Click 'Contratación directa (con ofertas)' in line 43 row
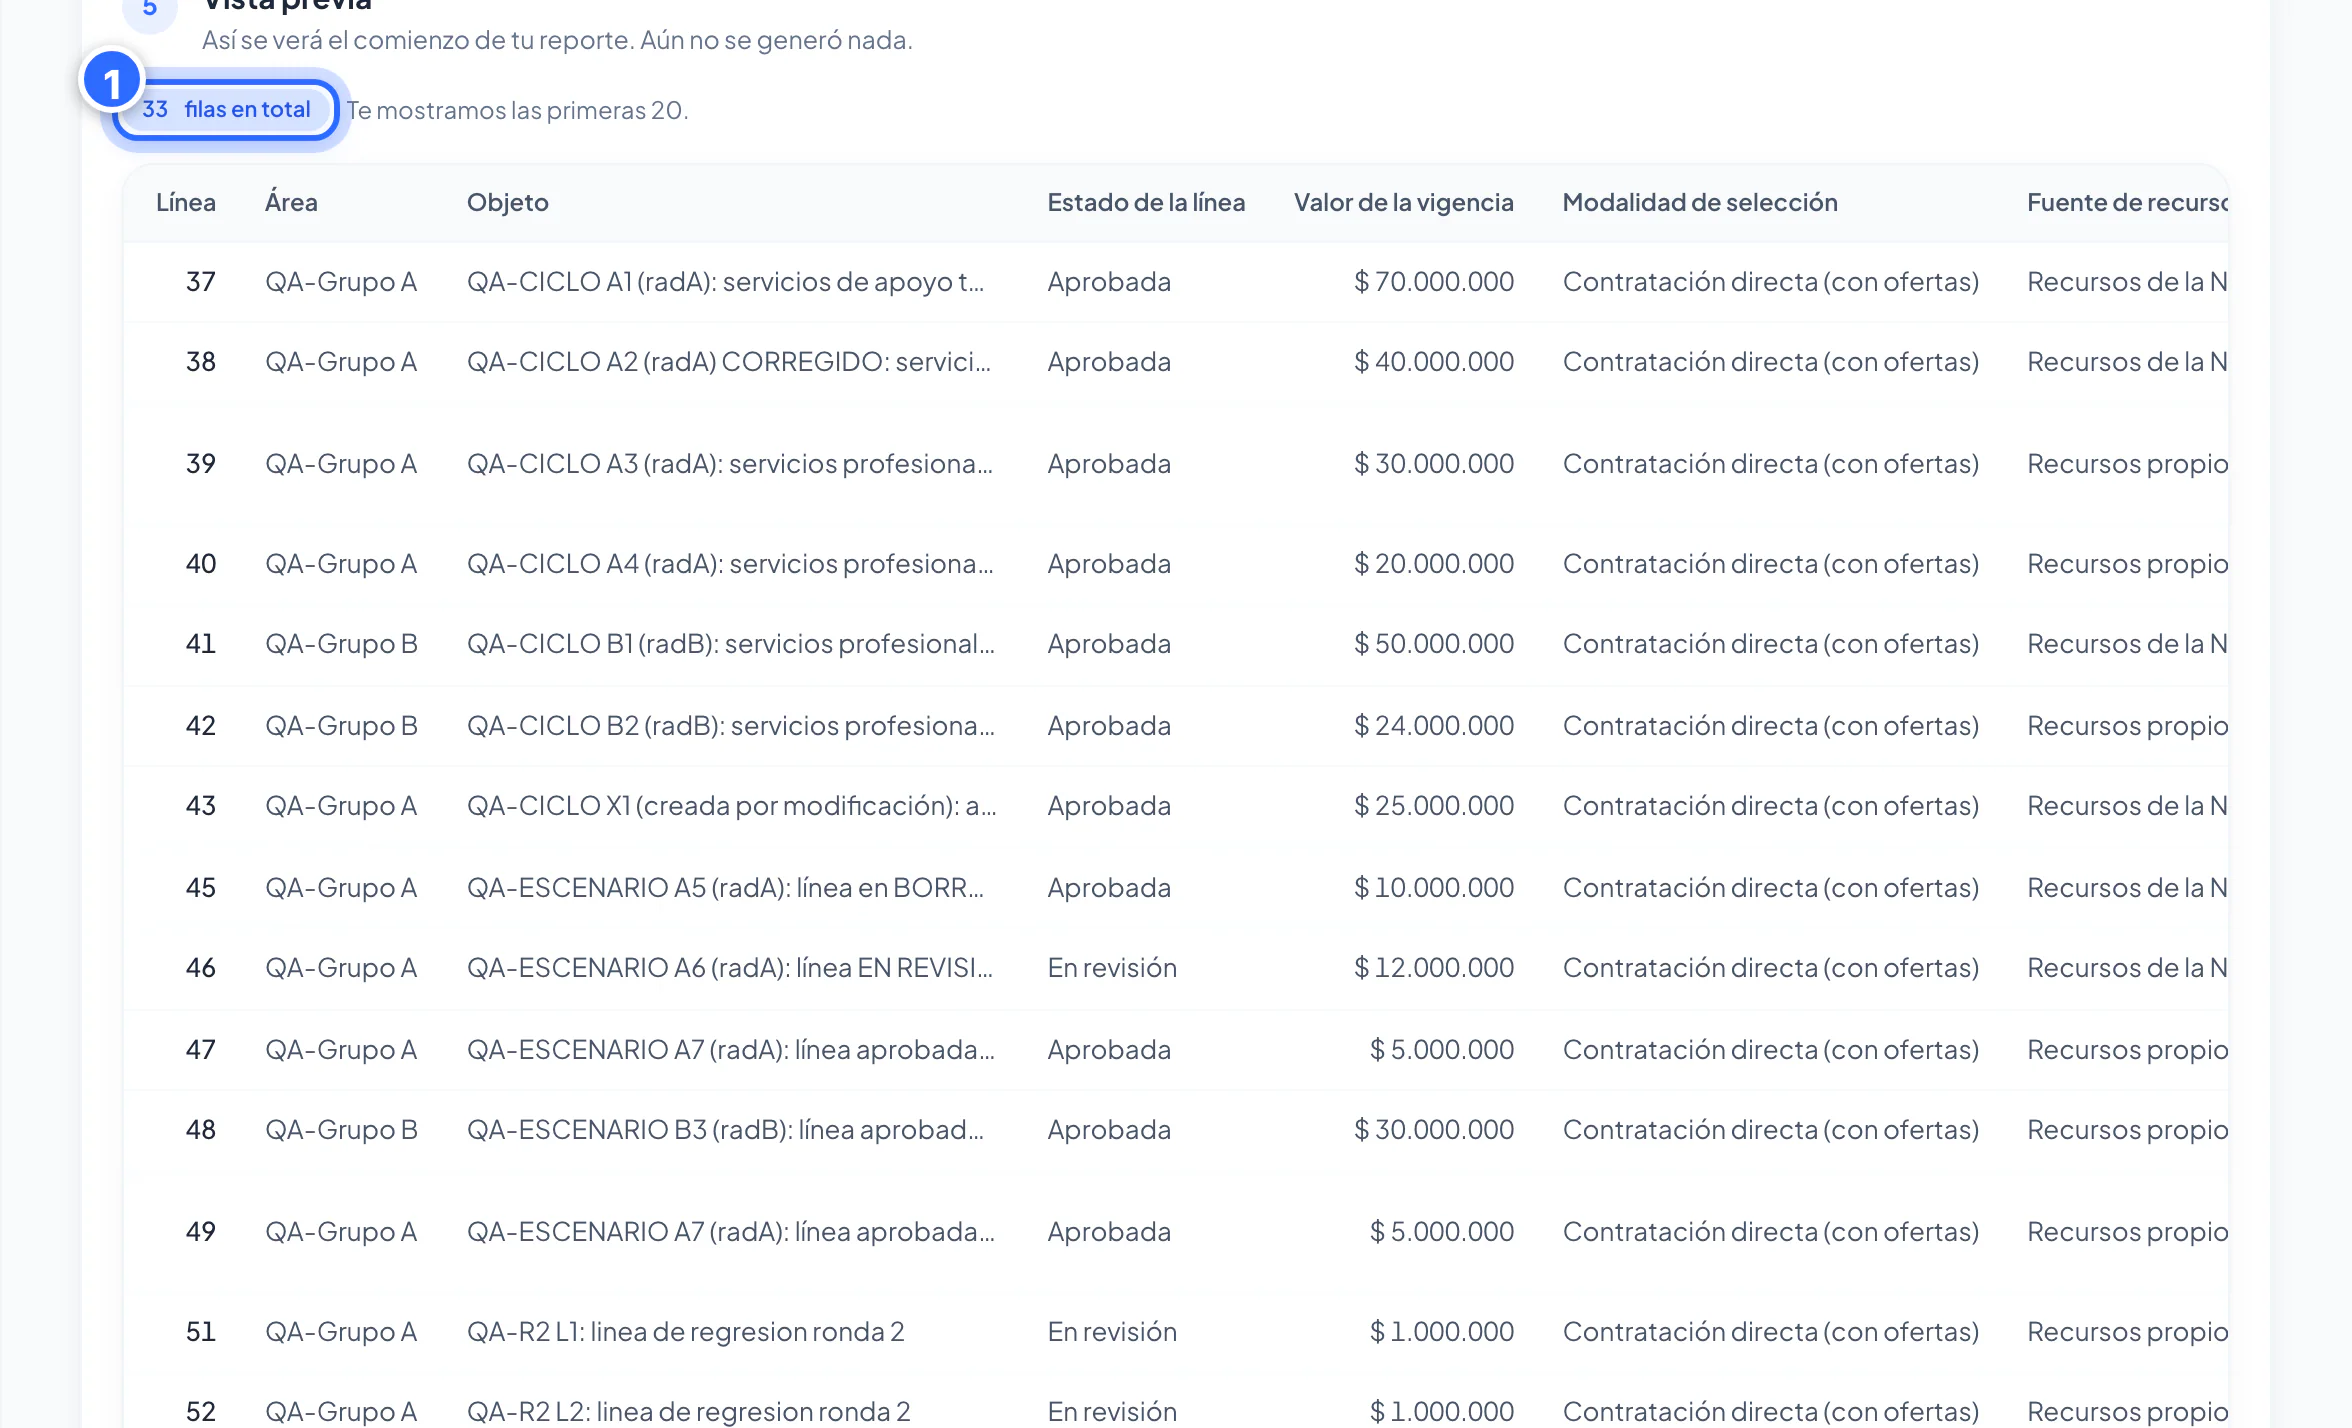Screen dimensions: 2352x1428 1771,806
